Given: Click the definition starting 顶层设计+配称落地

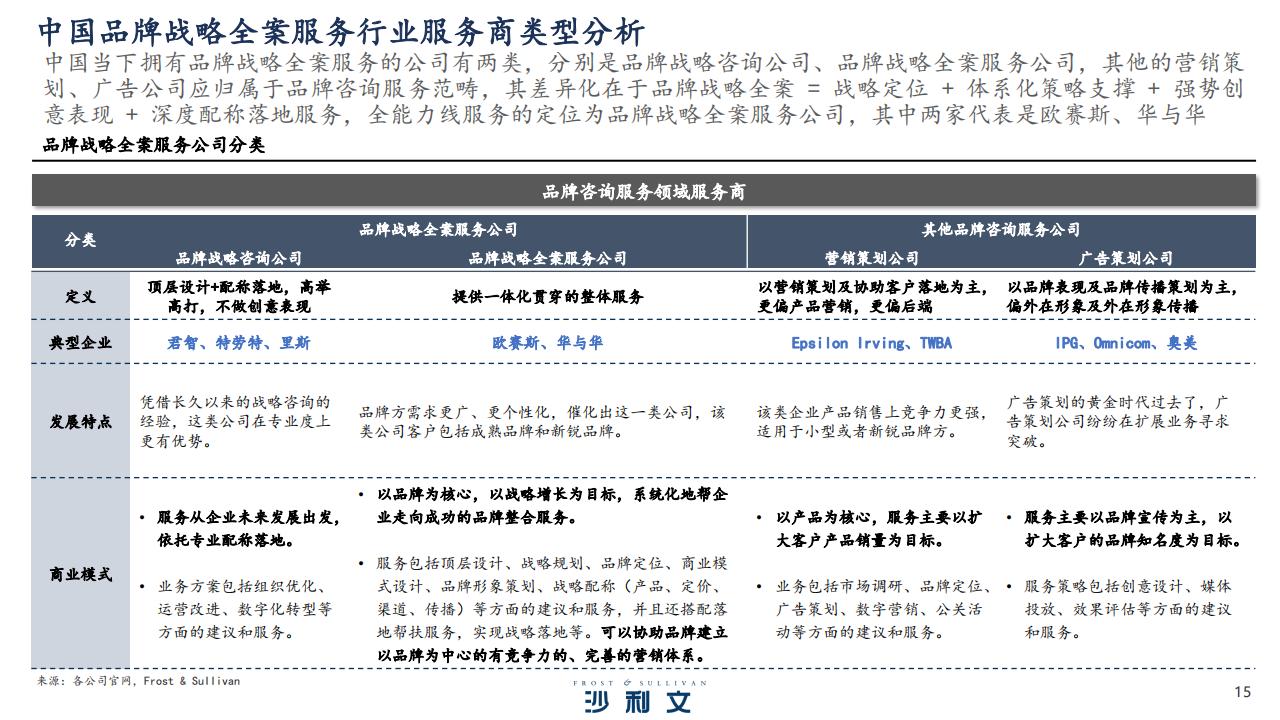Looking at the screenshot, I should click(239, 296).
